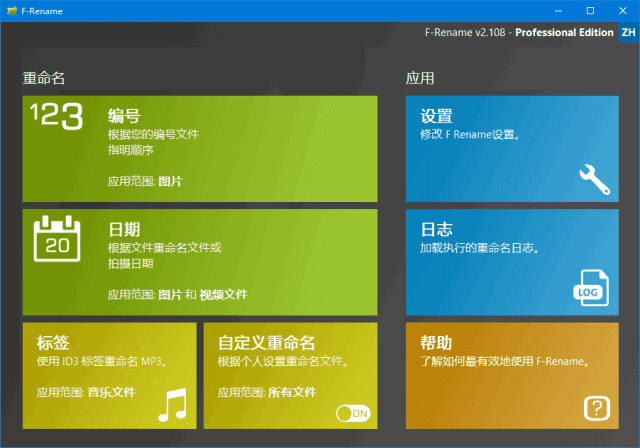The width and height of the screenshot is (640, 448).
Task: Click the text 修改 F Rename设置
Action: [x=470, y=134]
